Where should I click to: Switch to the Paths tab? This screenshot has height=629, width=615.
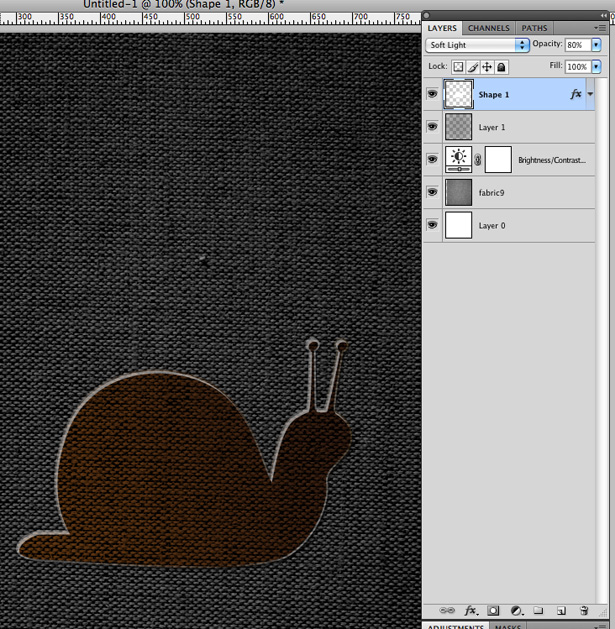pyautogui.click(x=534, y=28)
